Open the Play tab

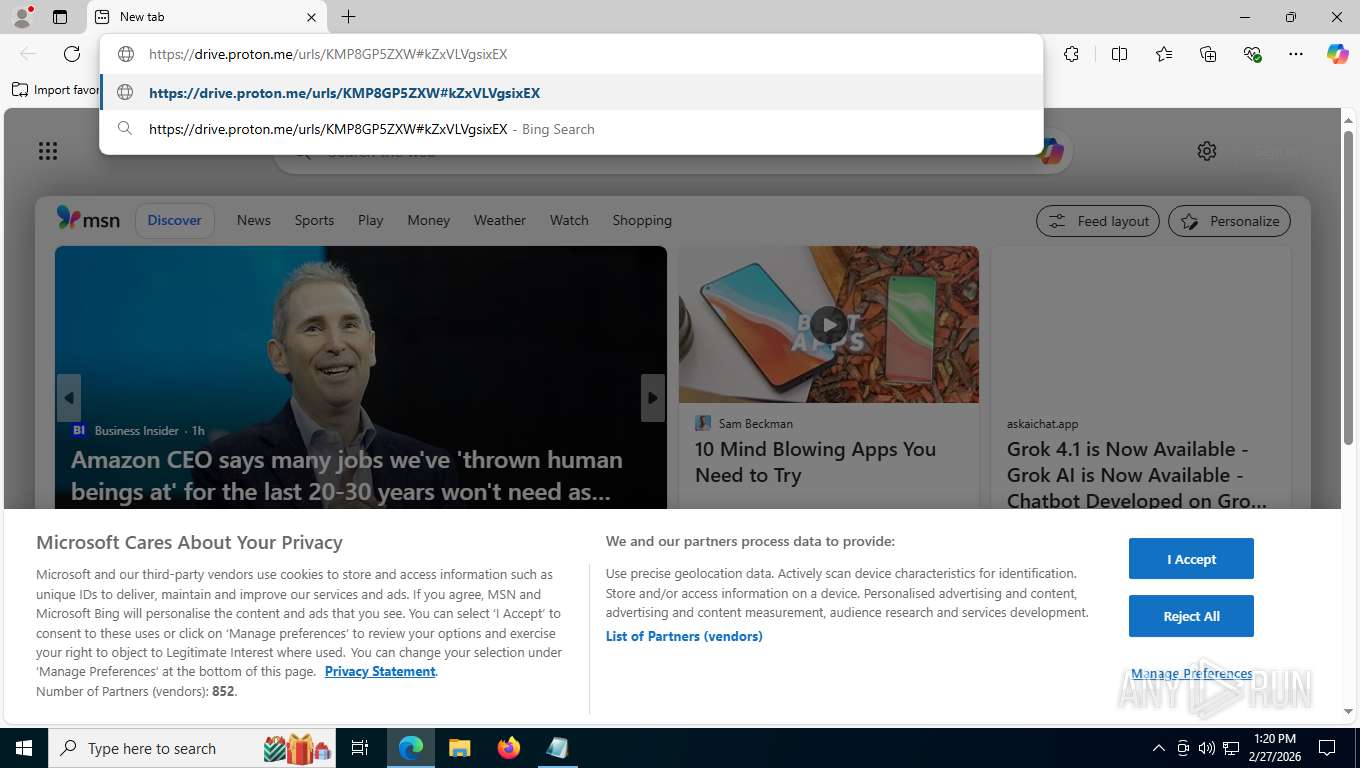(371, 220)
